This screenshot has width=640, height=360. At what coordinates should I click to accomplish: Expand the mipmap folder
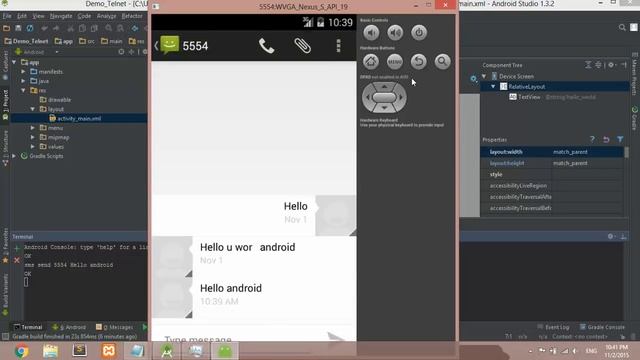(x=33, y=137)
